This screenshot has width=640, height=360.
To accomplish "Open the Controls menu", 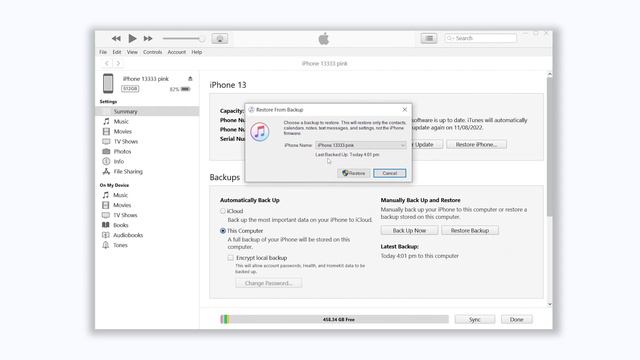I will pyautogui.click(x=152, y=52).
